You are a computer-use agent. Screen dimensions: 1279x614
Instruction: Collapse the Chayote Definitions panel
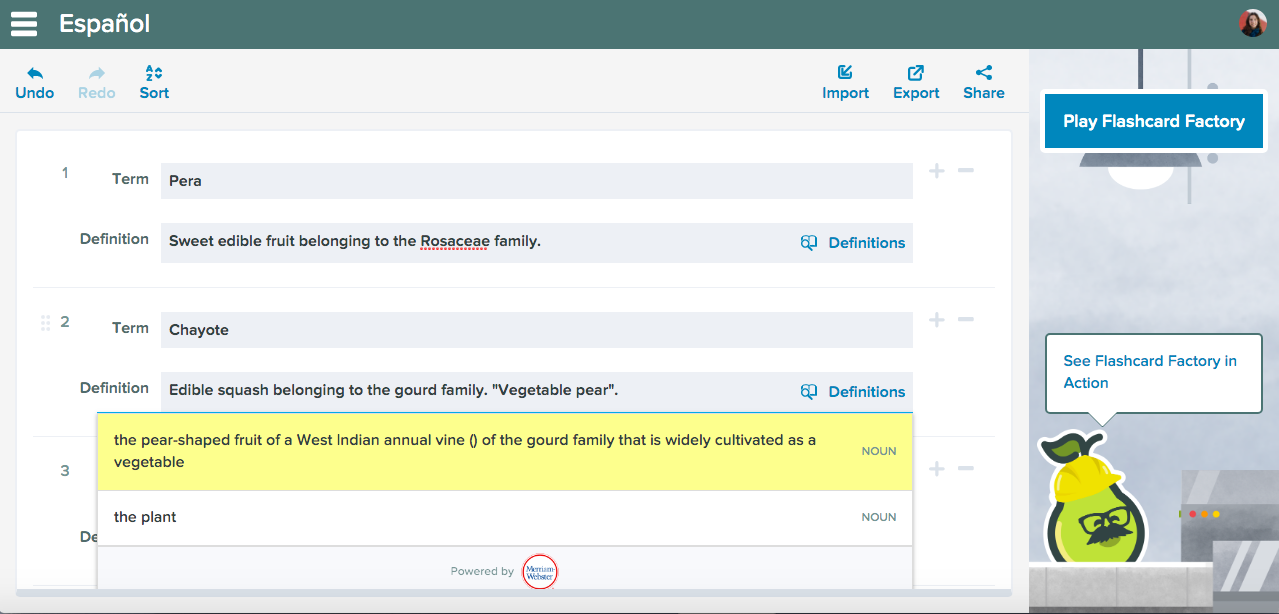pos(866,391)
